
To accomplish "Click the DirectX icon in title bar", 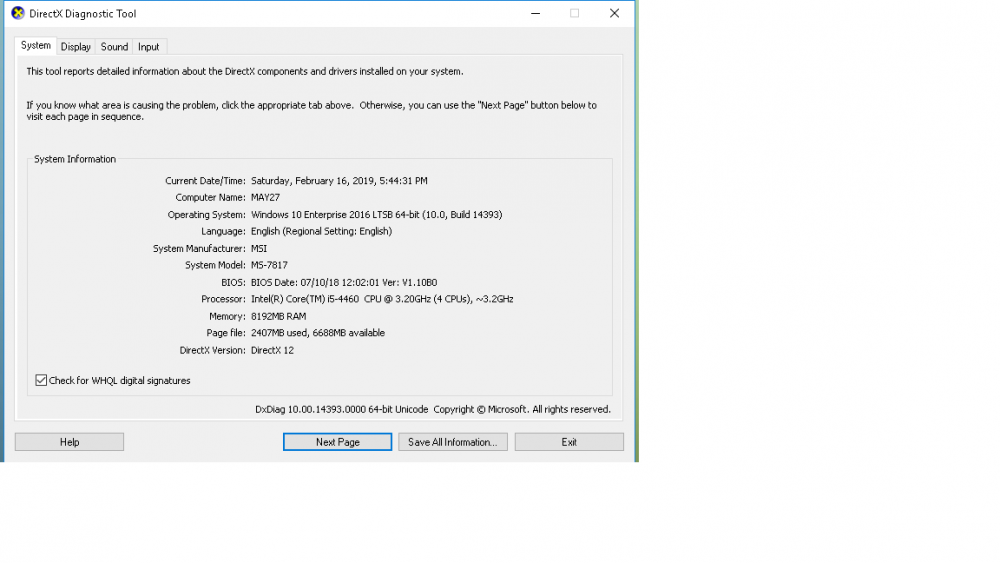I will (x=18, y=14).
